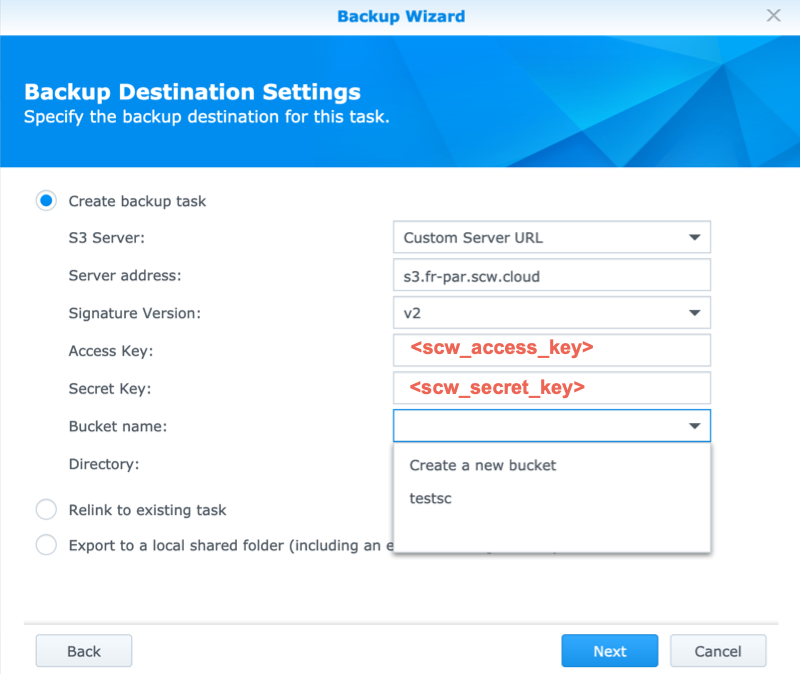Click into the Access Key field
Image resolution: width=800 pixels, height=674 pixels.
[551, 350]
